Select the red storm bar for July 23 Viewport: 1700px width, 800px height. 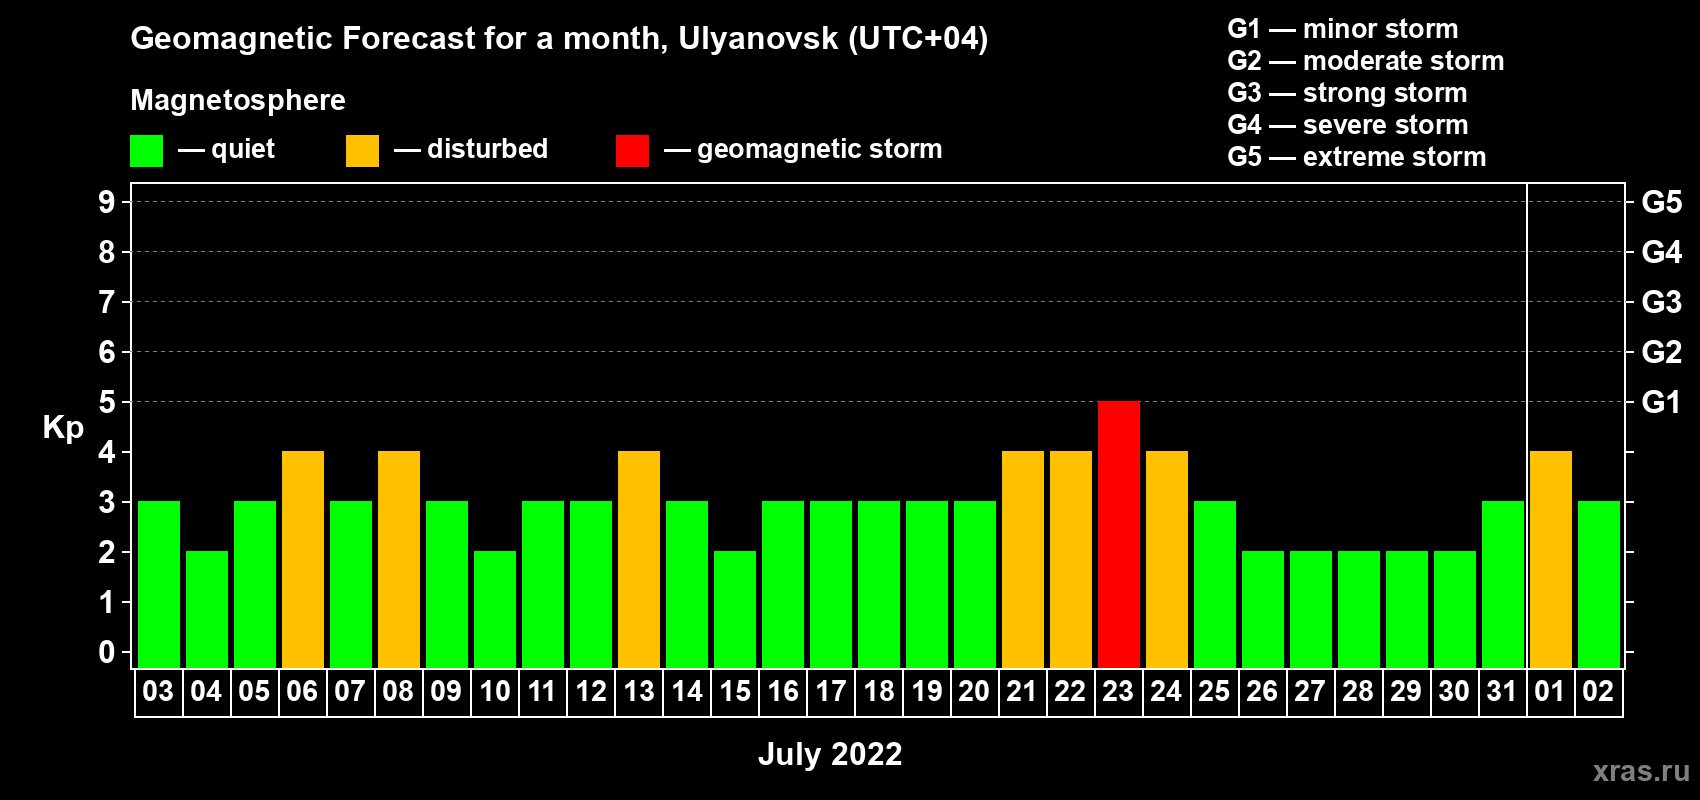click(x=1118, y=534)
